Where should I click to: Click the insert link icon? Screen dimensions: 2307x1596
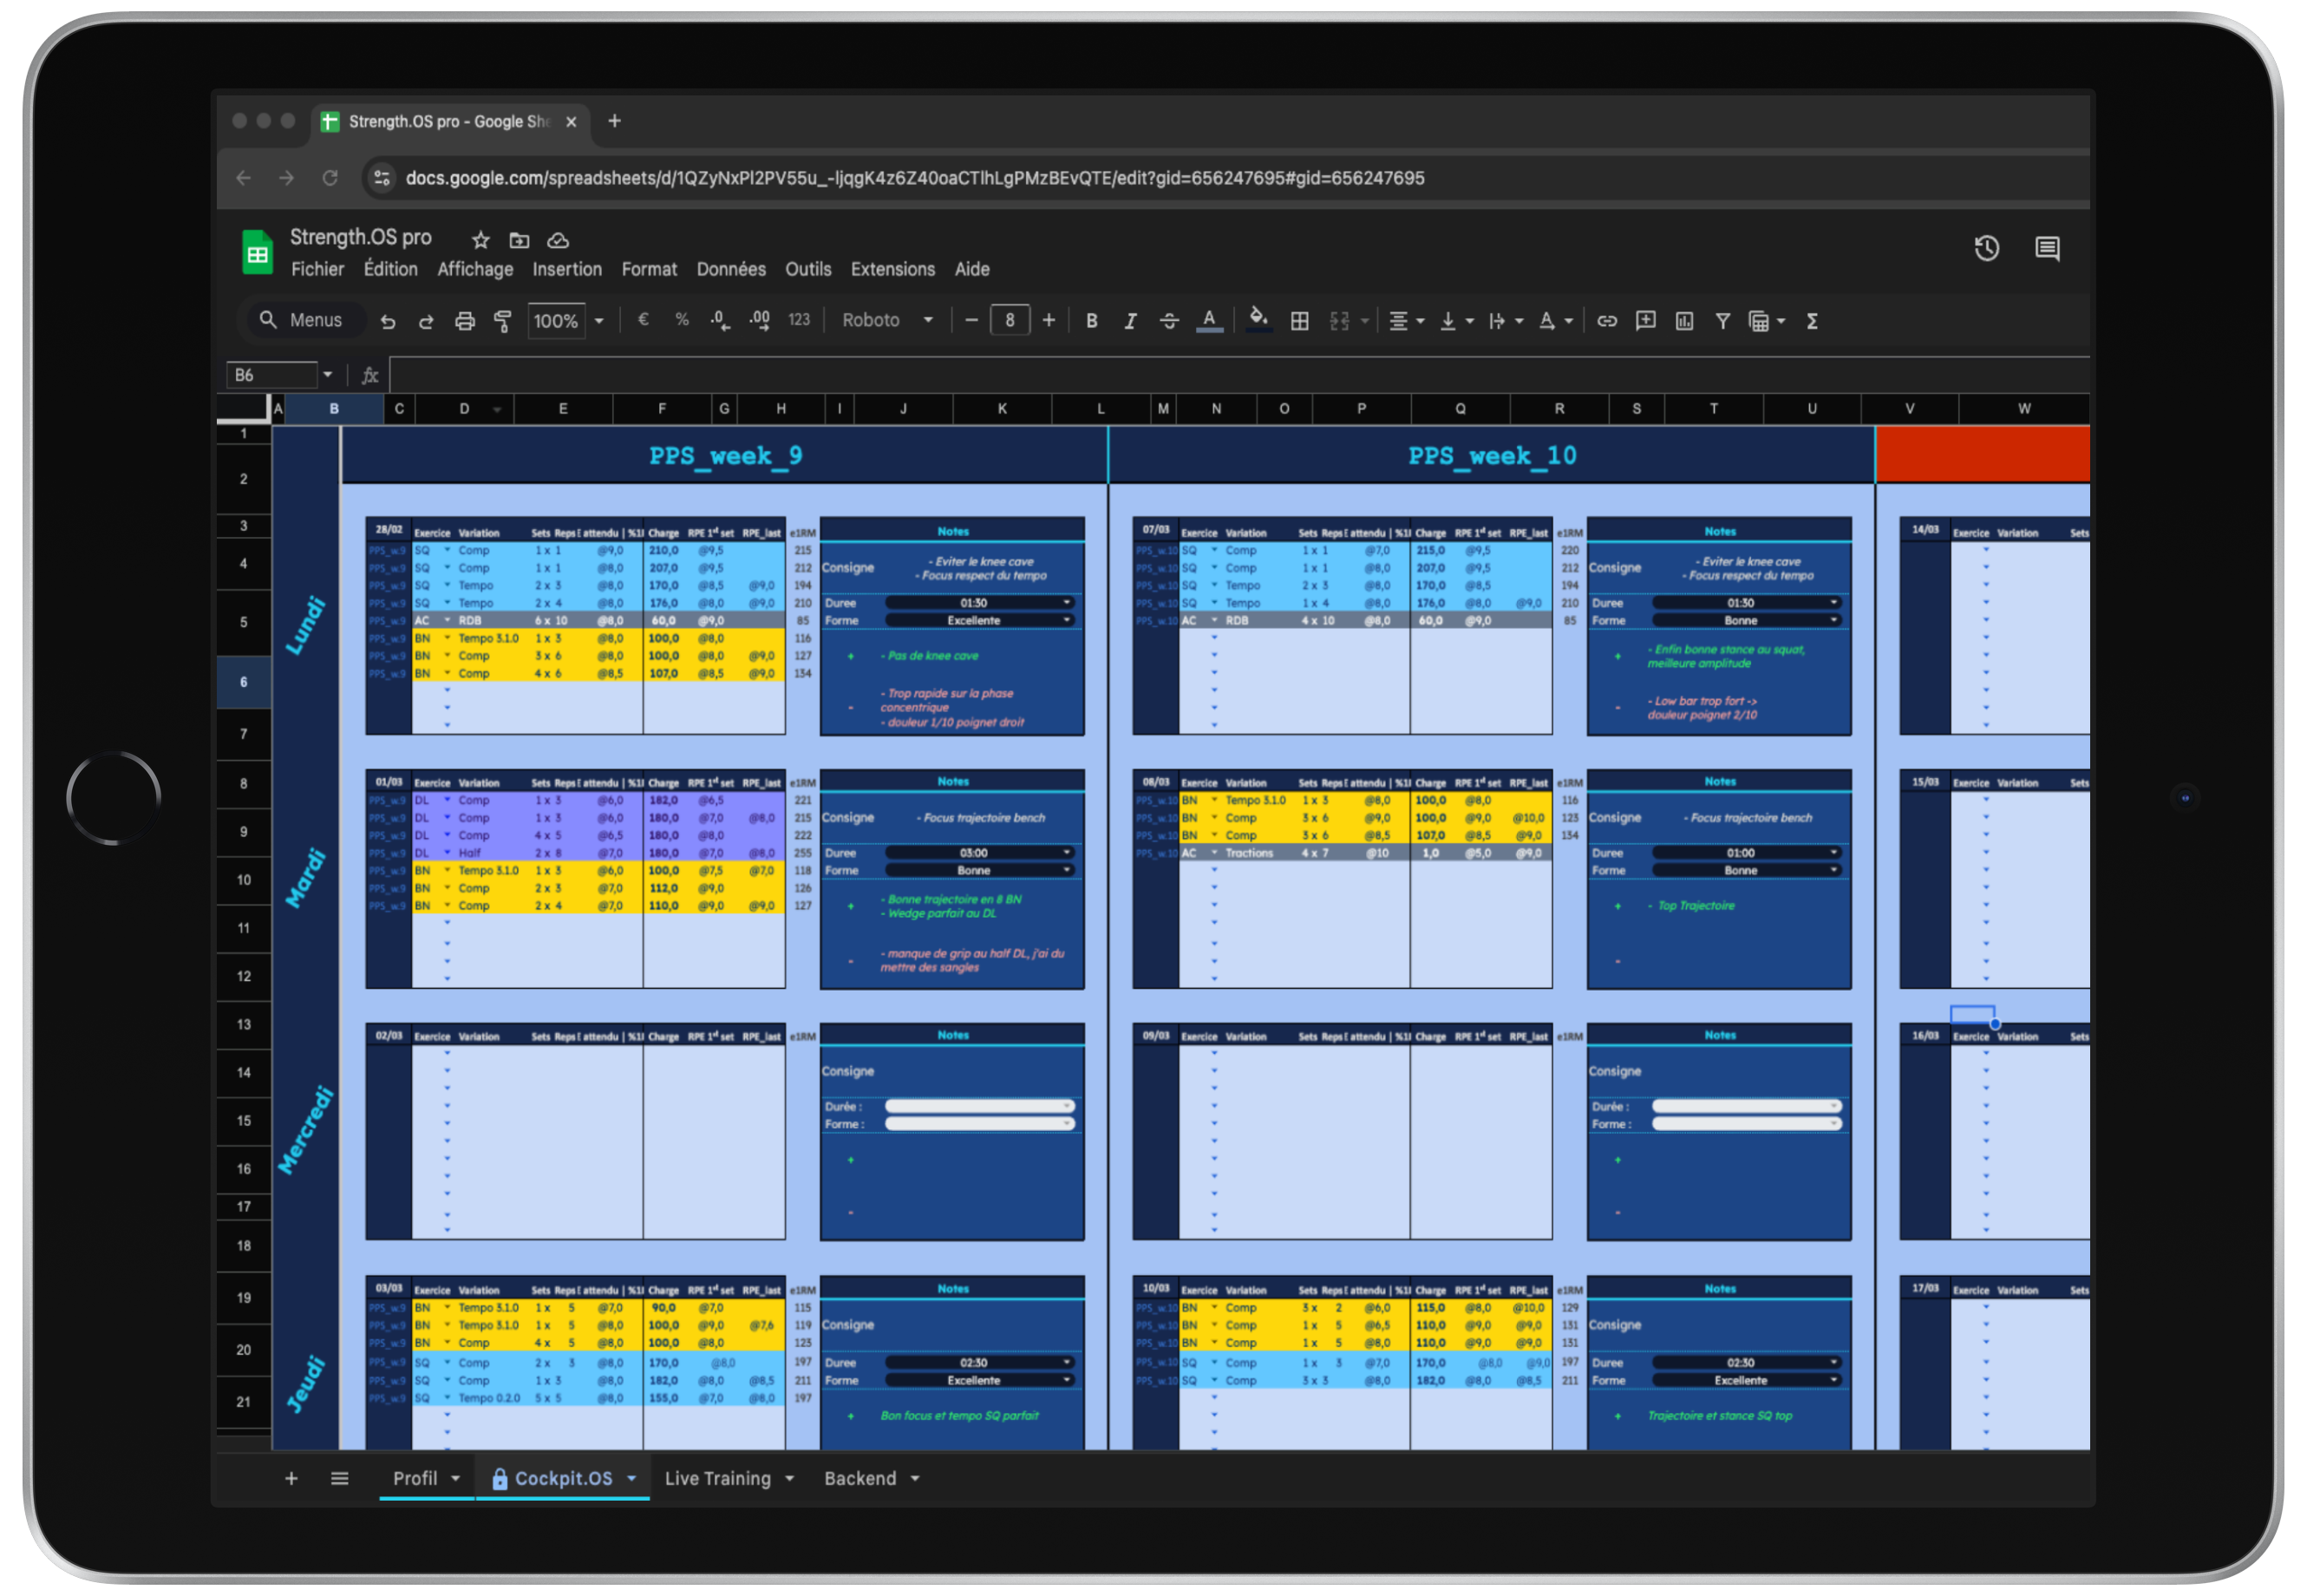[1606, 321]
